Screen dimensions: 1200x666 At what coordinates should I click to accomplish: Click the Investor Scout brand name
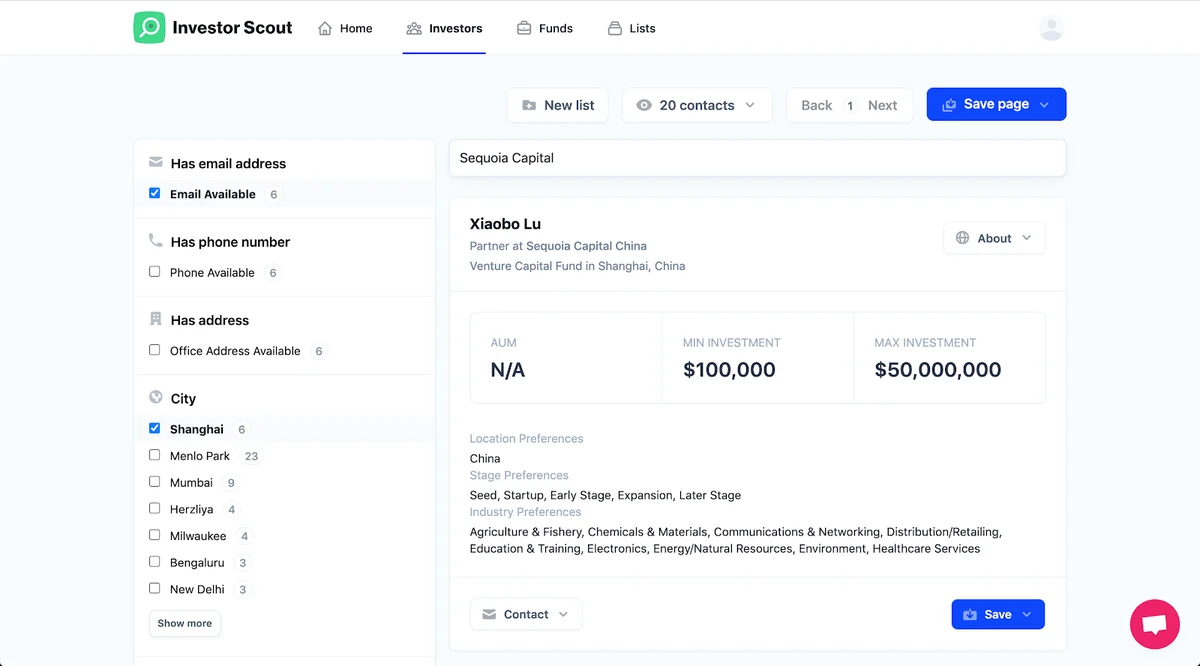232,28
